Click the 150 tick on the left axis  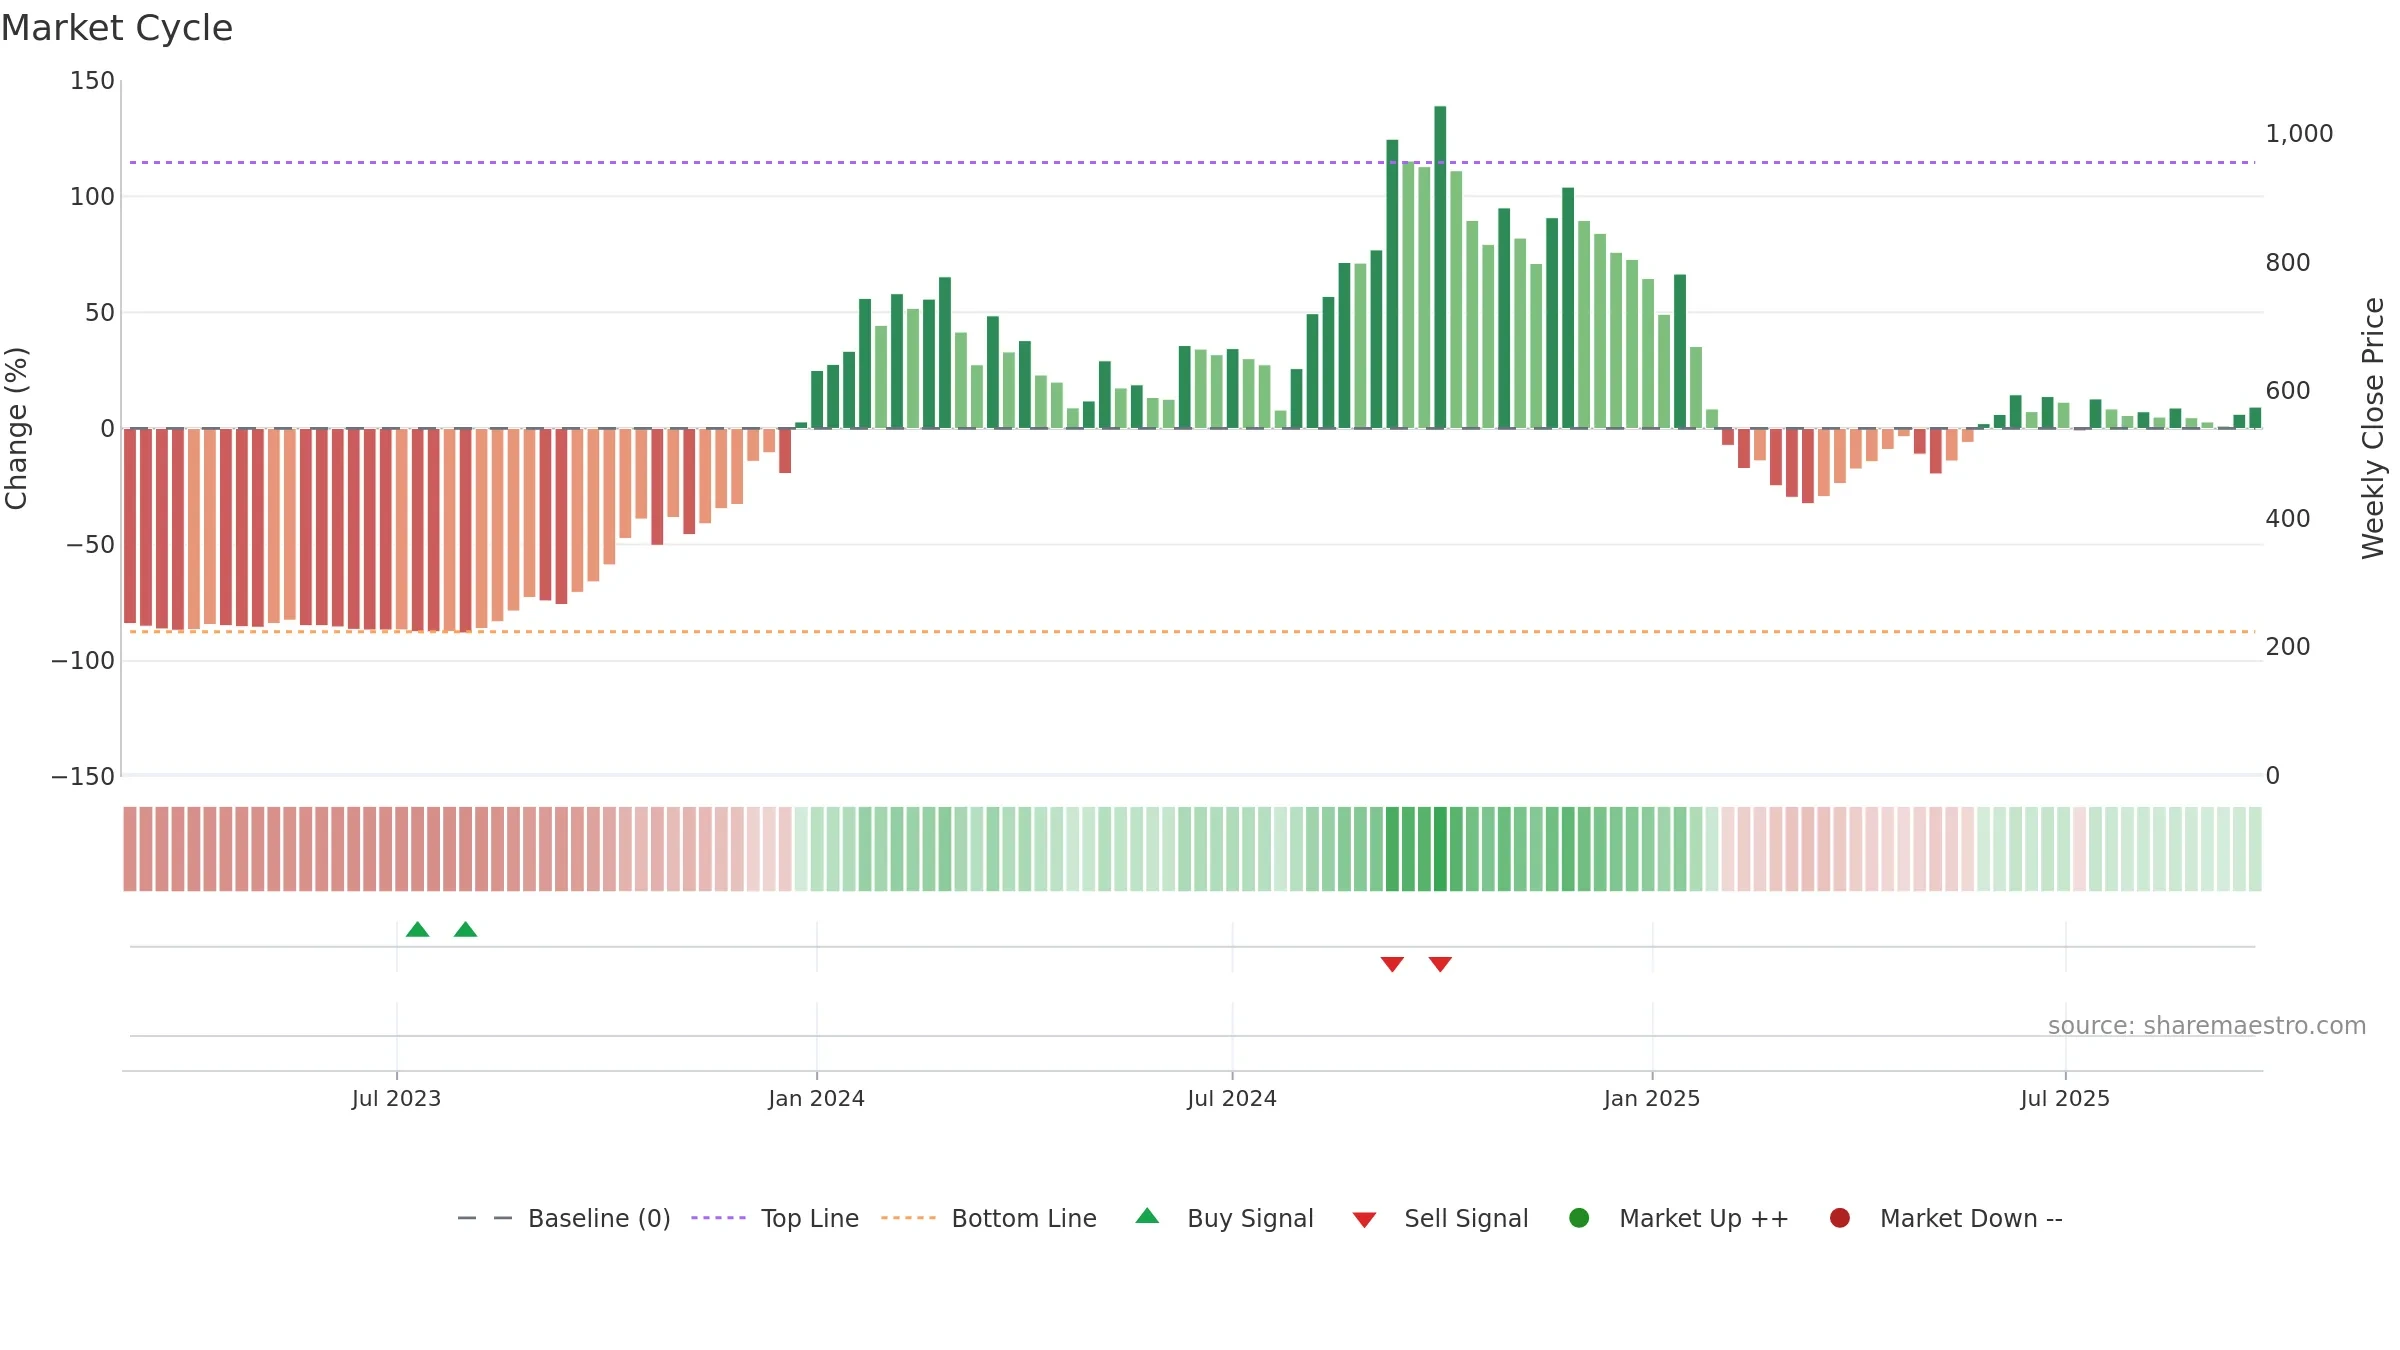point(92,80)
